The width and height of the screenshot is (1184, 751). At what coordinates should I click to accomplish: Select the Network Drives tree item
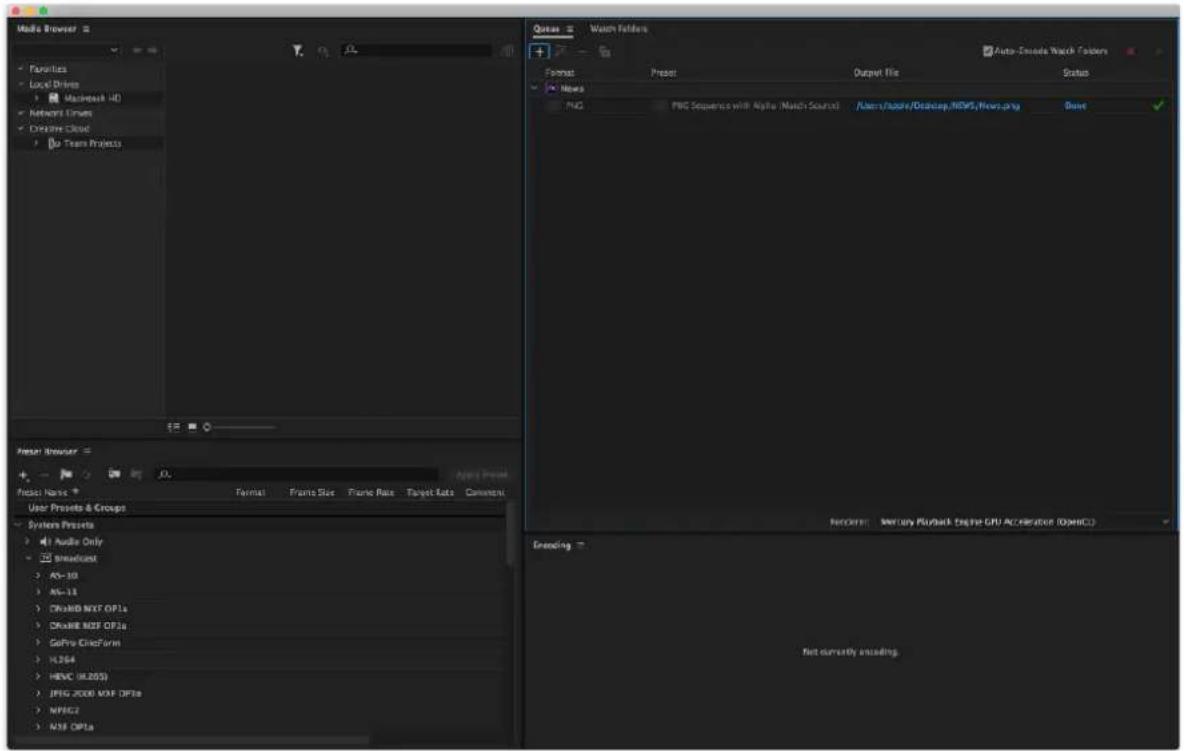click(x=60, y=113)
